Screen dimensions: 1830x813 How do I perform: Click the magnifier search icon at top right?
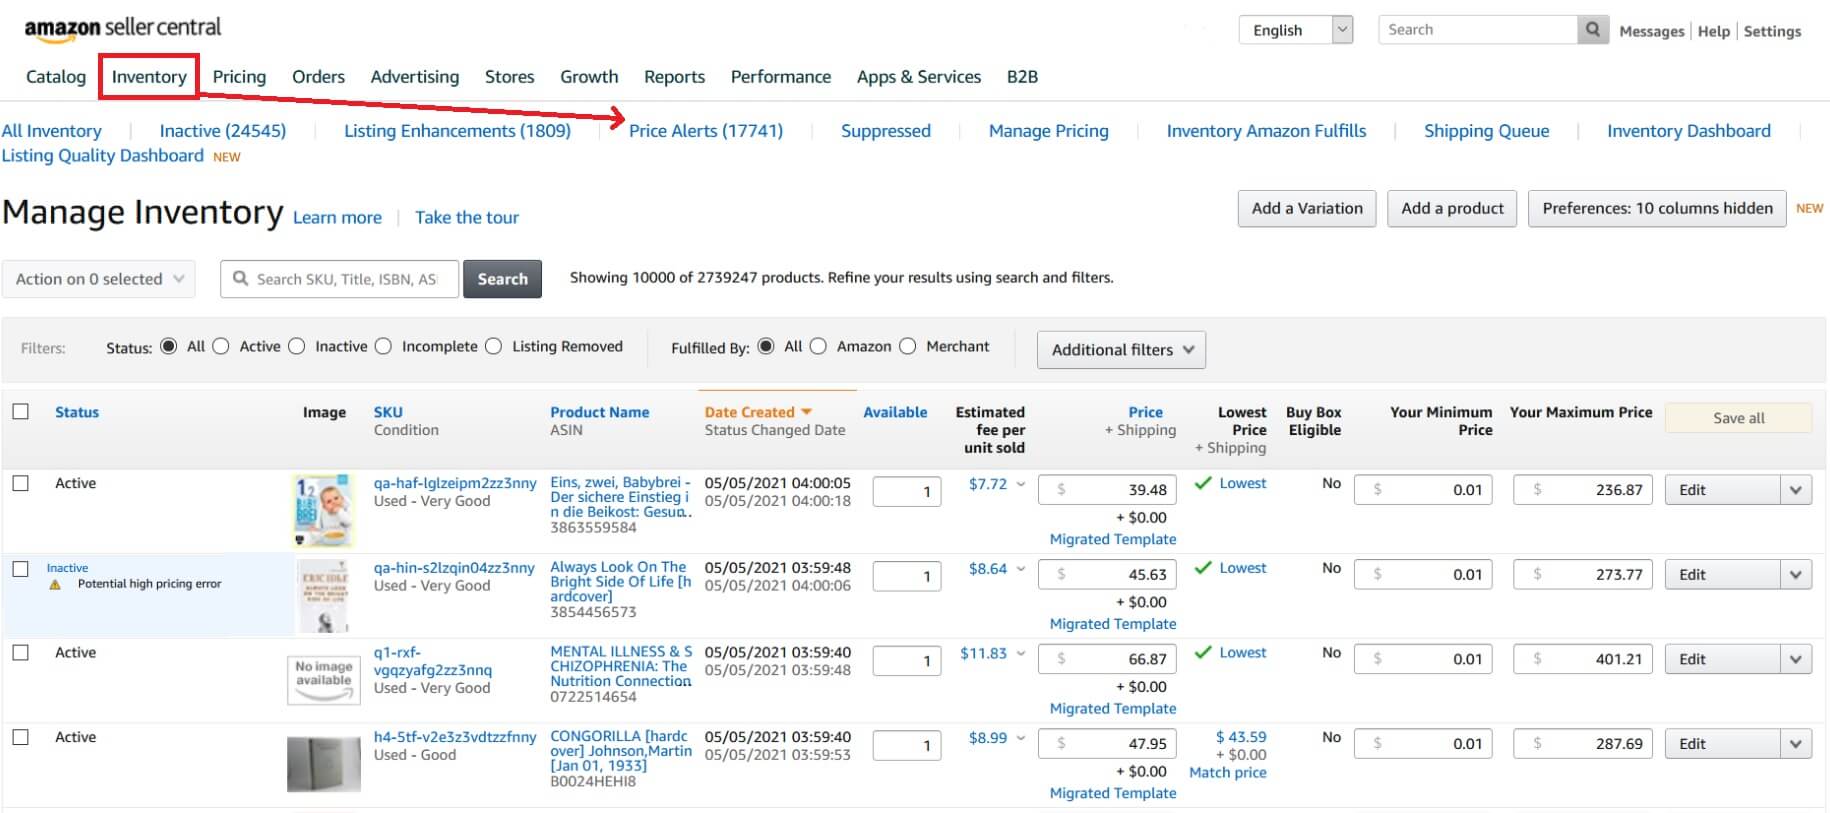tap(1593, 30)
